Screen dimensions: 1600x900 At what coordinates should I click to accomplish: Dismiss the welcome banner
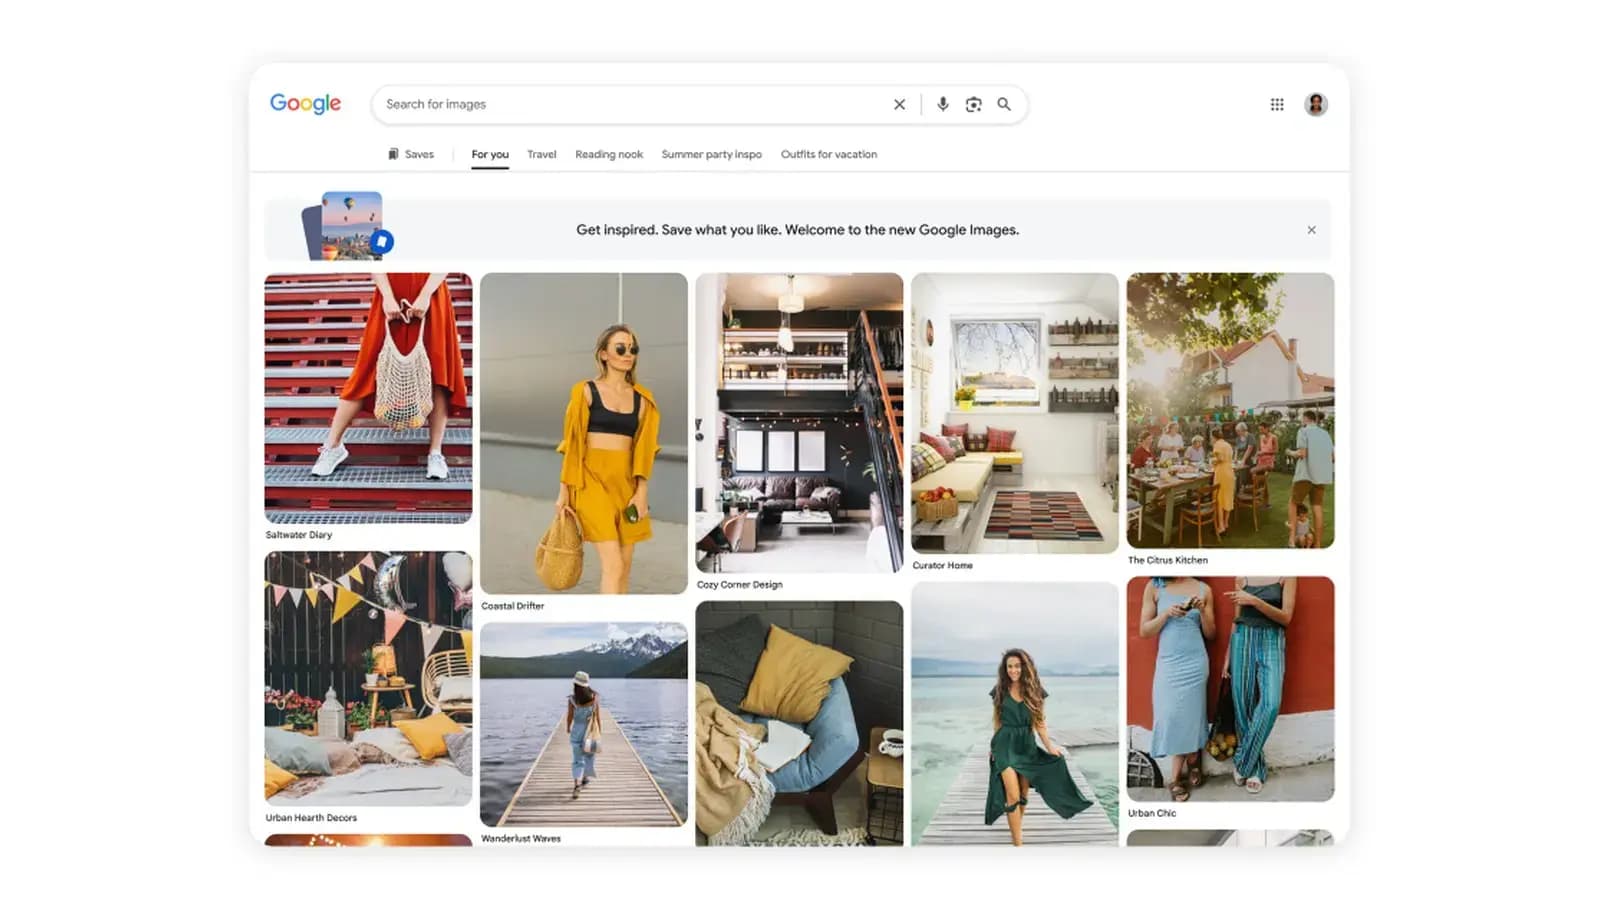pyautogui.click(x=1311, y=230)
